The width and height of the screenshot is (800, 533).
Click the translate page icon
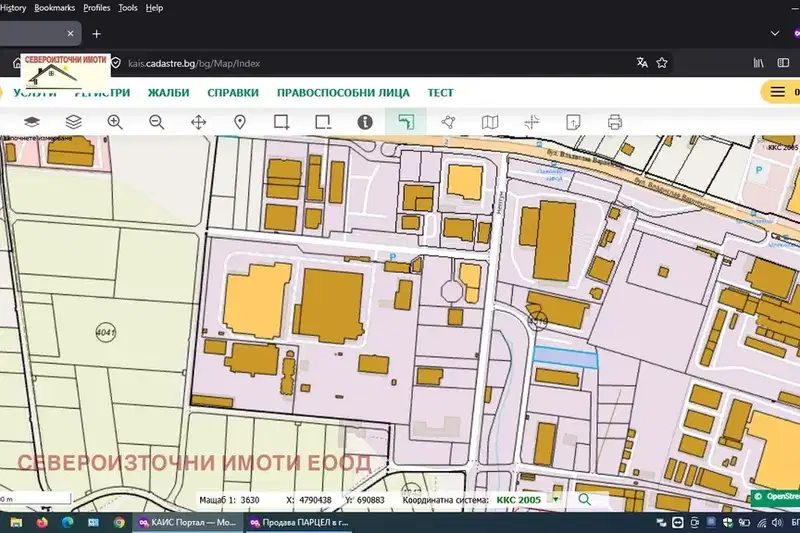click(642, 63)
